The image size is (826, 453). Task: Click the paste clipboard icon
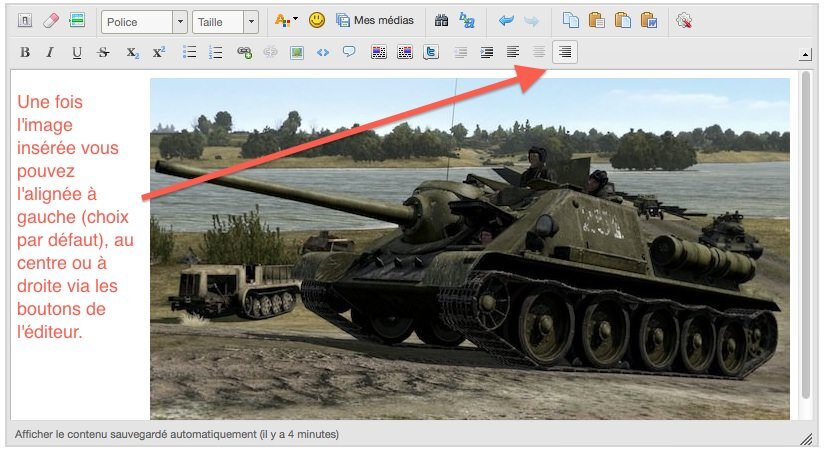point(623,21)
